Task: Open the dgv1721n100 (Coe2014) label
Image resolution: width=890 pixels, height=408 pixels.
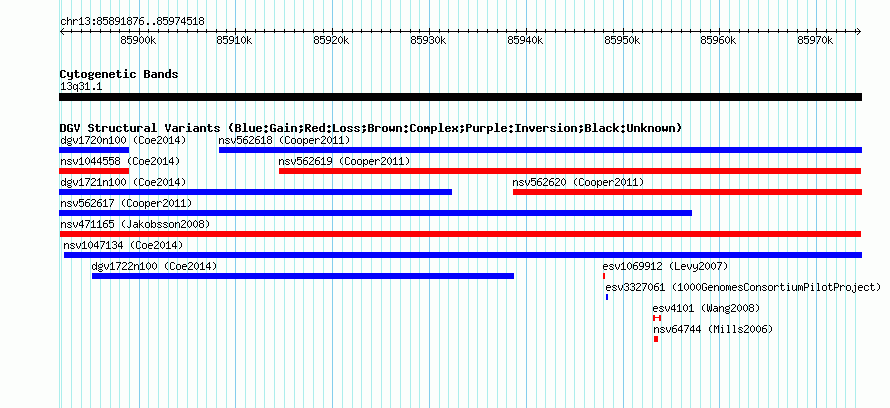Action: pyautogui.click(x=123, y=182)
